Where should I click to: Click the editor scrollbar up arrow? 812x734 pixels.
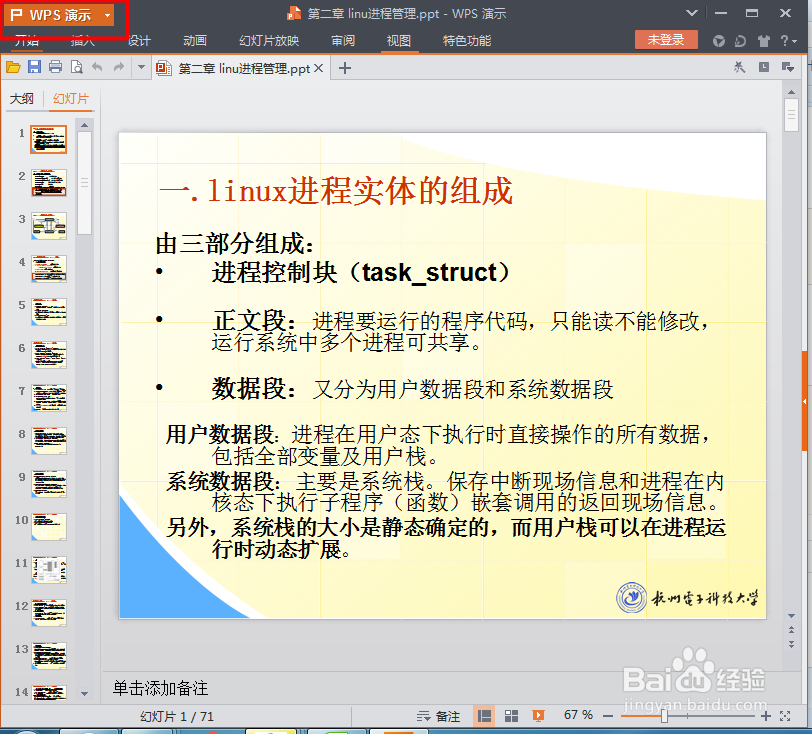[x=791, y=92]
